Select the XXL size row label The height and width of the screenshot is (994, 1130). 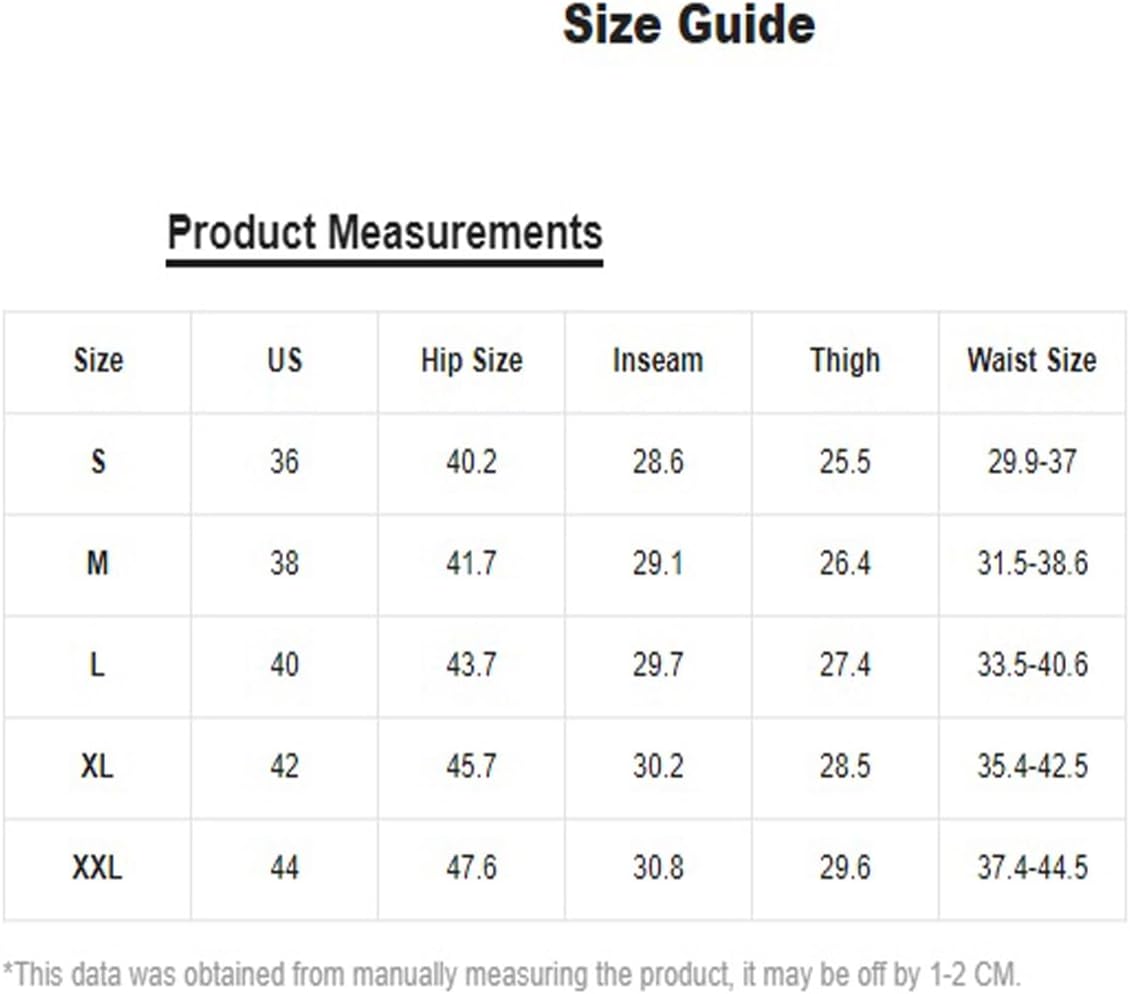point(97,867)
